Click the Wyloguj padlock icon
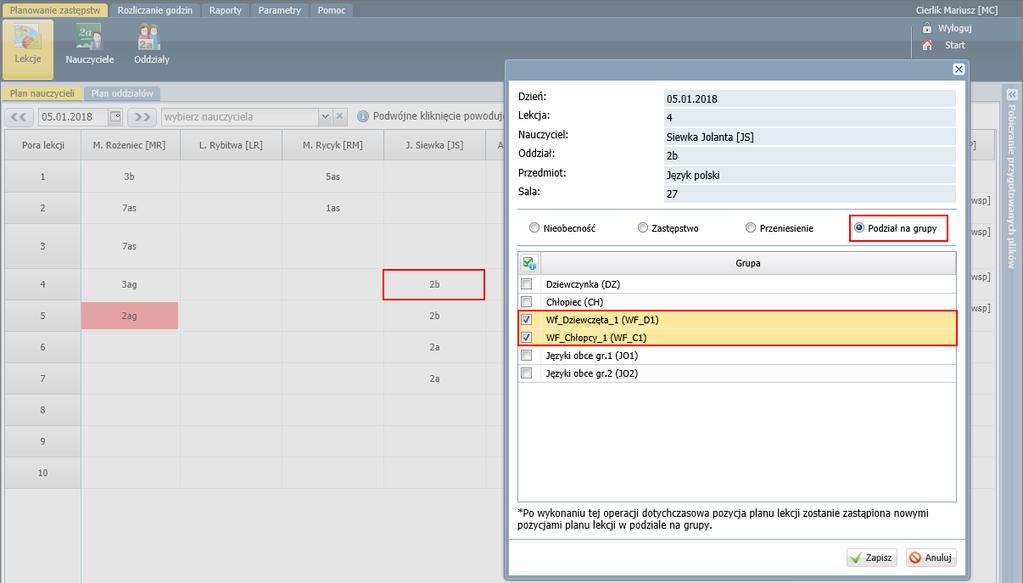The image size is (1023, 583). point(927,28)
